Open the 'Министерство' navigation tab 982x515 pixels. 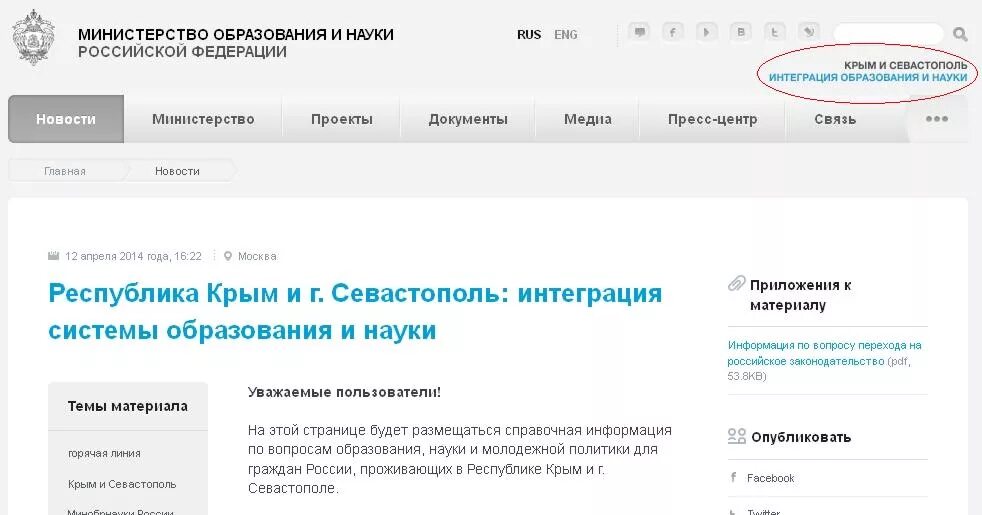point(203,119)
